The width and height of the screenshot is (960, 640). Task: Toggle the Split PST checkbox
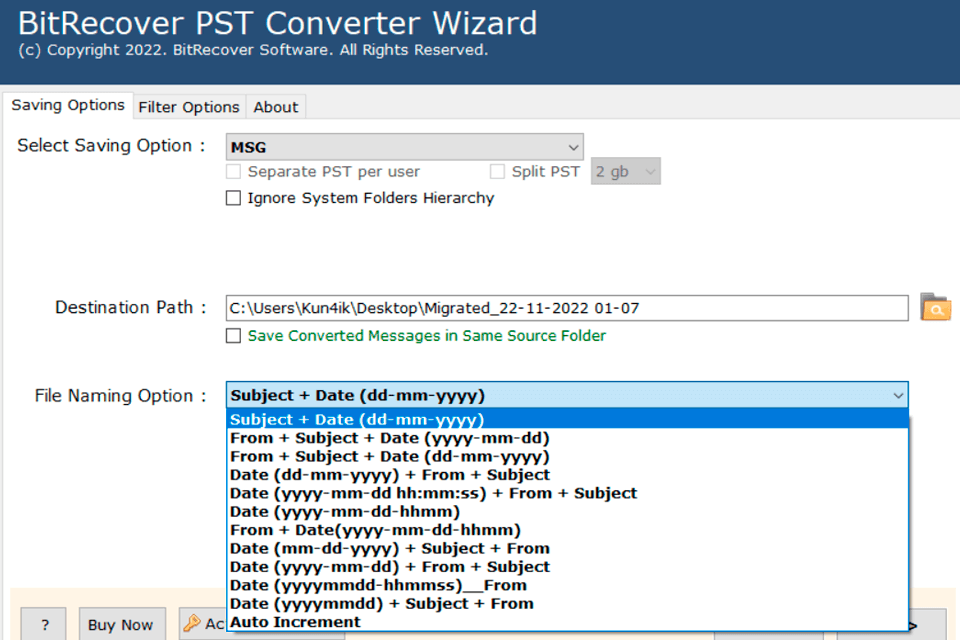[497, 171]
